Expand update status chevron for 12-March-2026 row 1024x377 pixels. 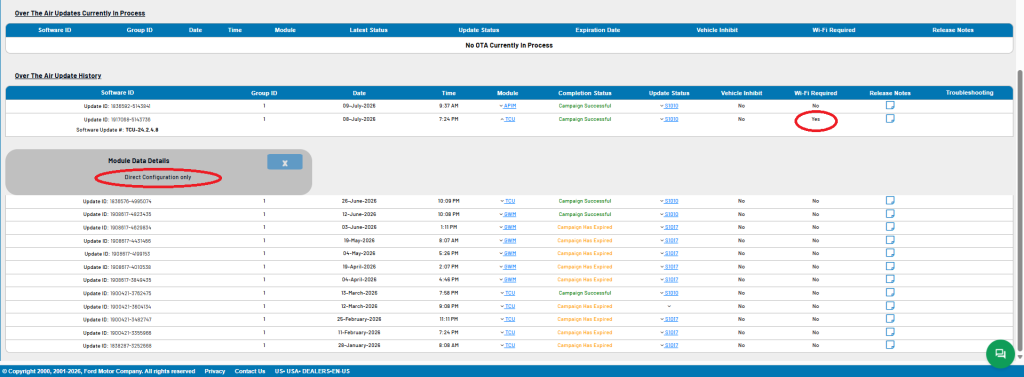coord(669,306)
